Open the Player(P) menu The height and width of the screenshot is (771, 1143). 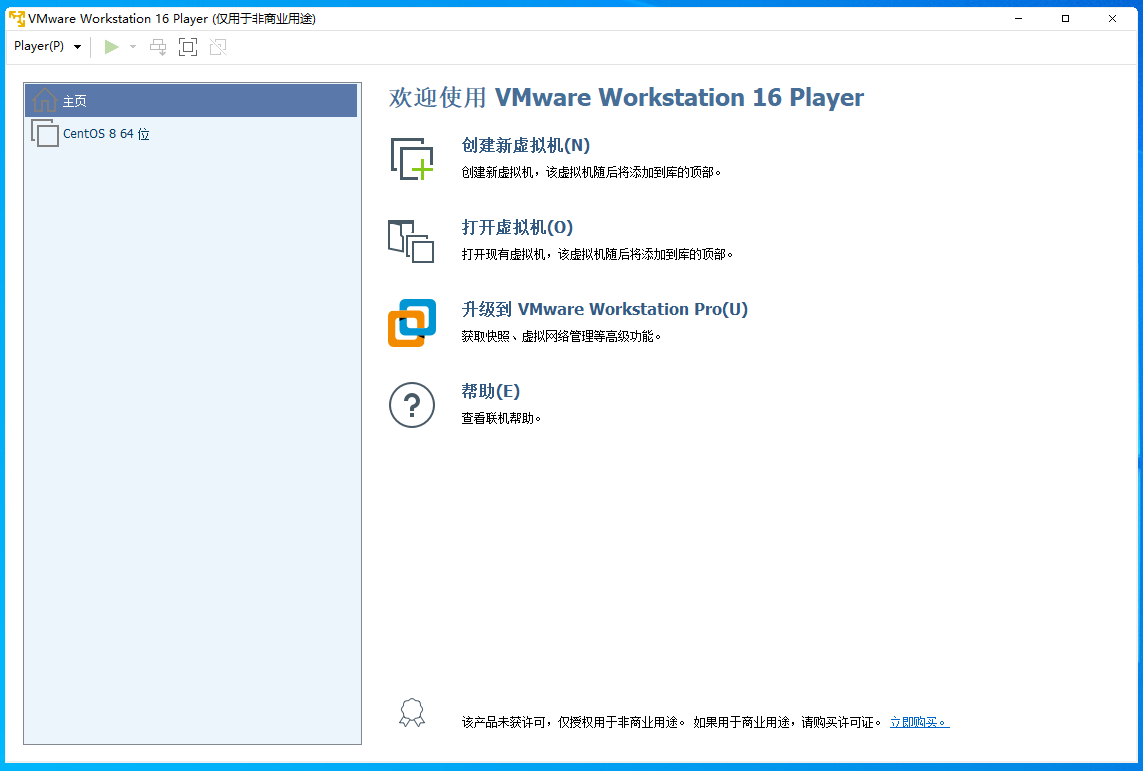pyautogui.click(x=47, y=47)
